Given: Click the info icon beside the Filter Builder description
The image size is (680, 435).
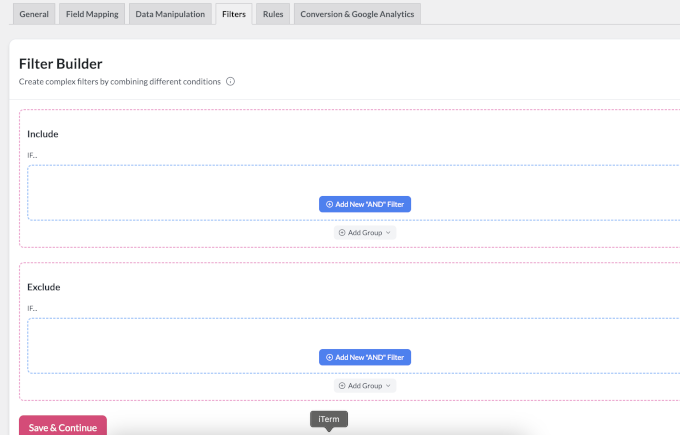Looking at the screenshot, I should point(230,81).
